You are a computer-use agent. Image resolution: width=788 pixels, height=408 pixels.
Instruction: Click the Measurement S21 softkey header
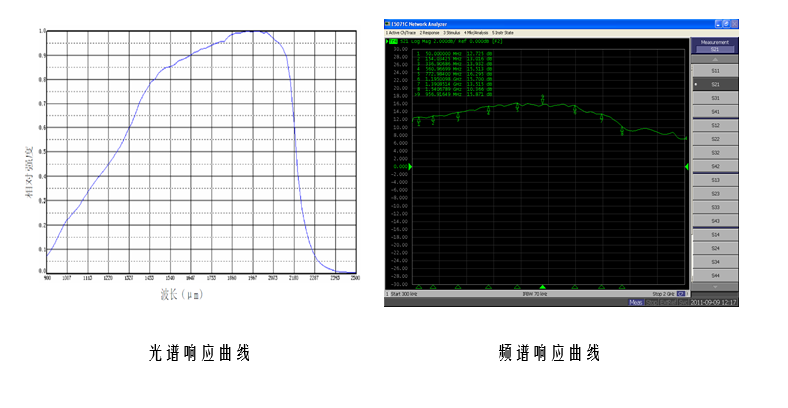715,46
